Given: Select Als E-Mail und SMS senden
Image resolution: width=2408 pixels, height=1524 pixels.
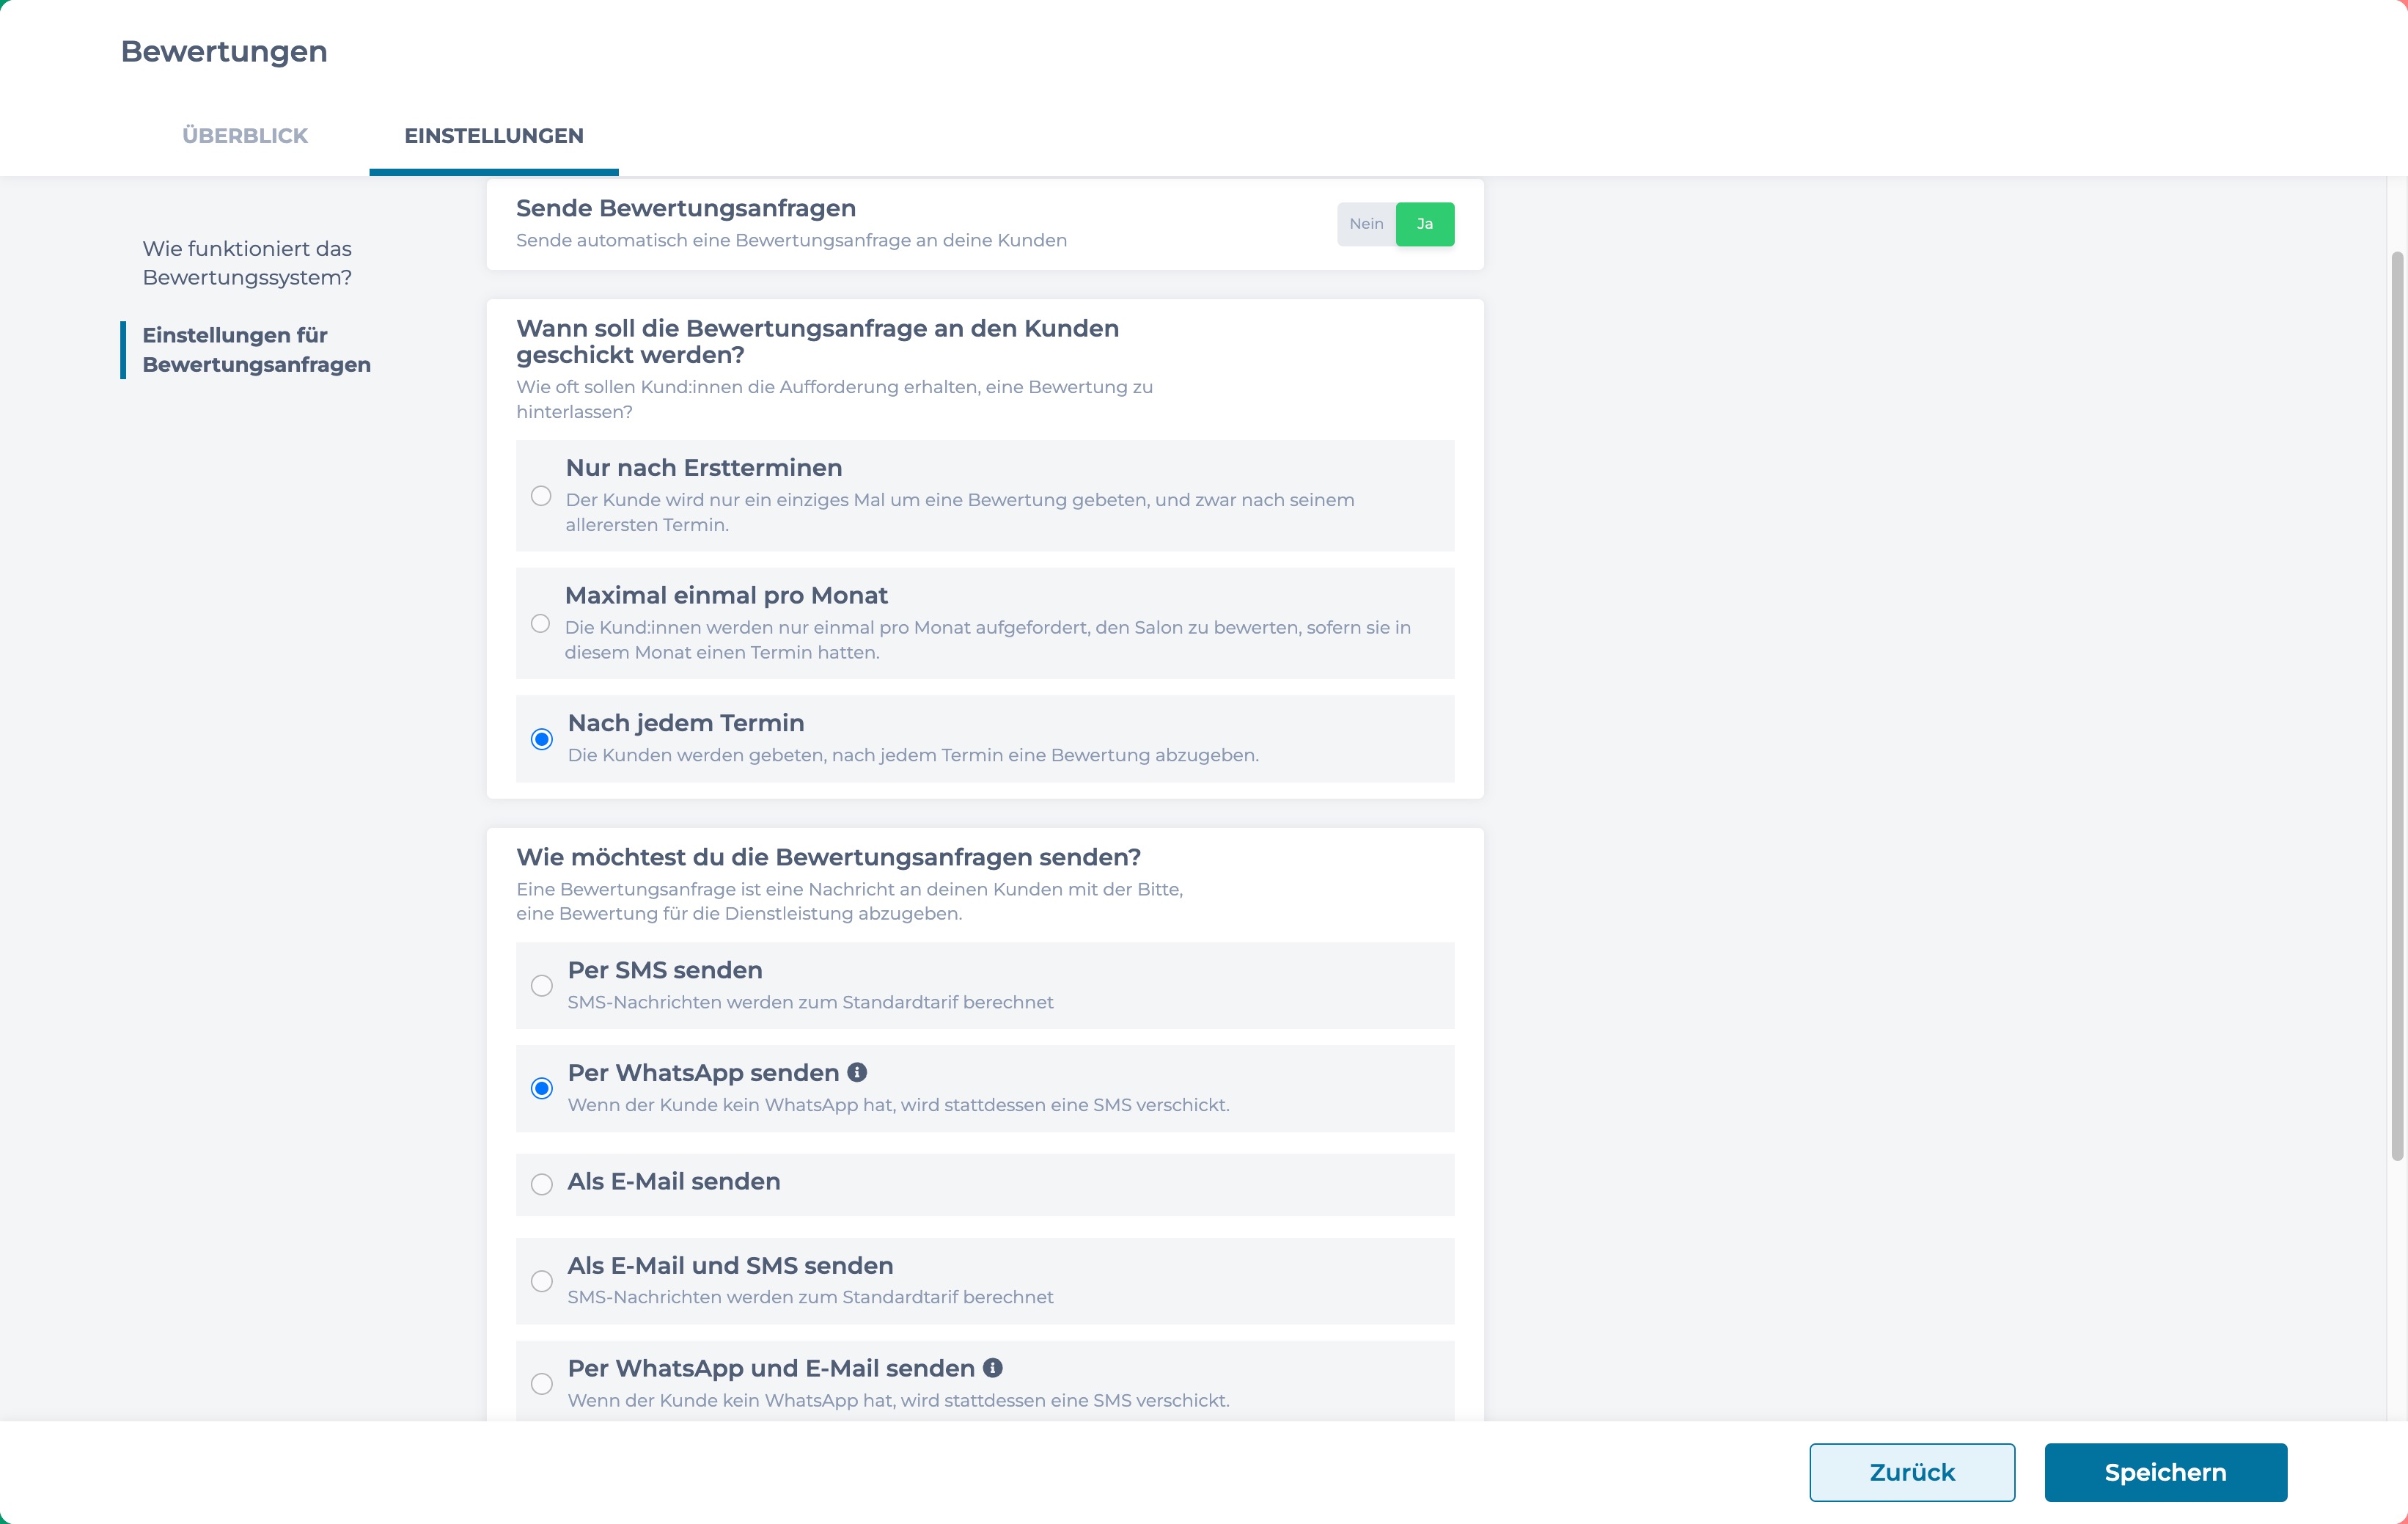Looking at the screenshot, I should pos(542,1281).
